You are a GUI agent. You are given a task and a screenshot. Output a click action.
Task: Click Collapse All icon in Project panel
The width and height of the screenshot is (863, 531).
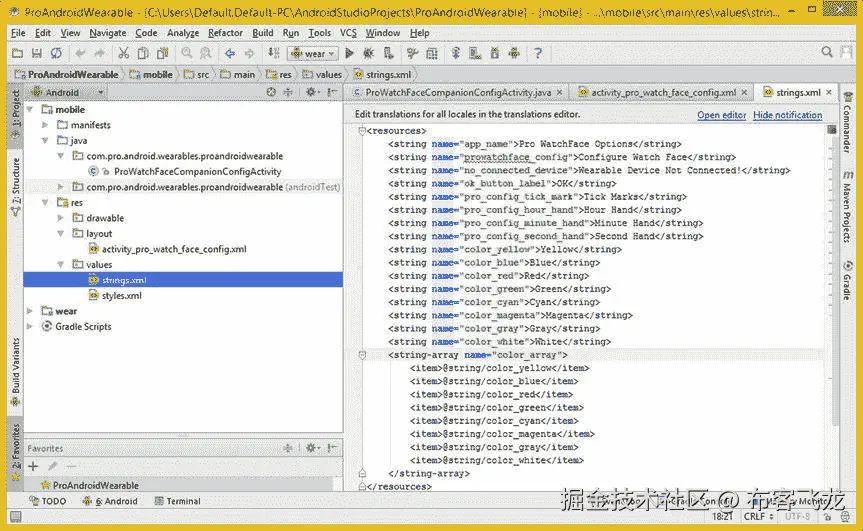287,92
